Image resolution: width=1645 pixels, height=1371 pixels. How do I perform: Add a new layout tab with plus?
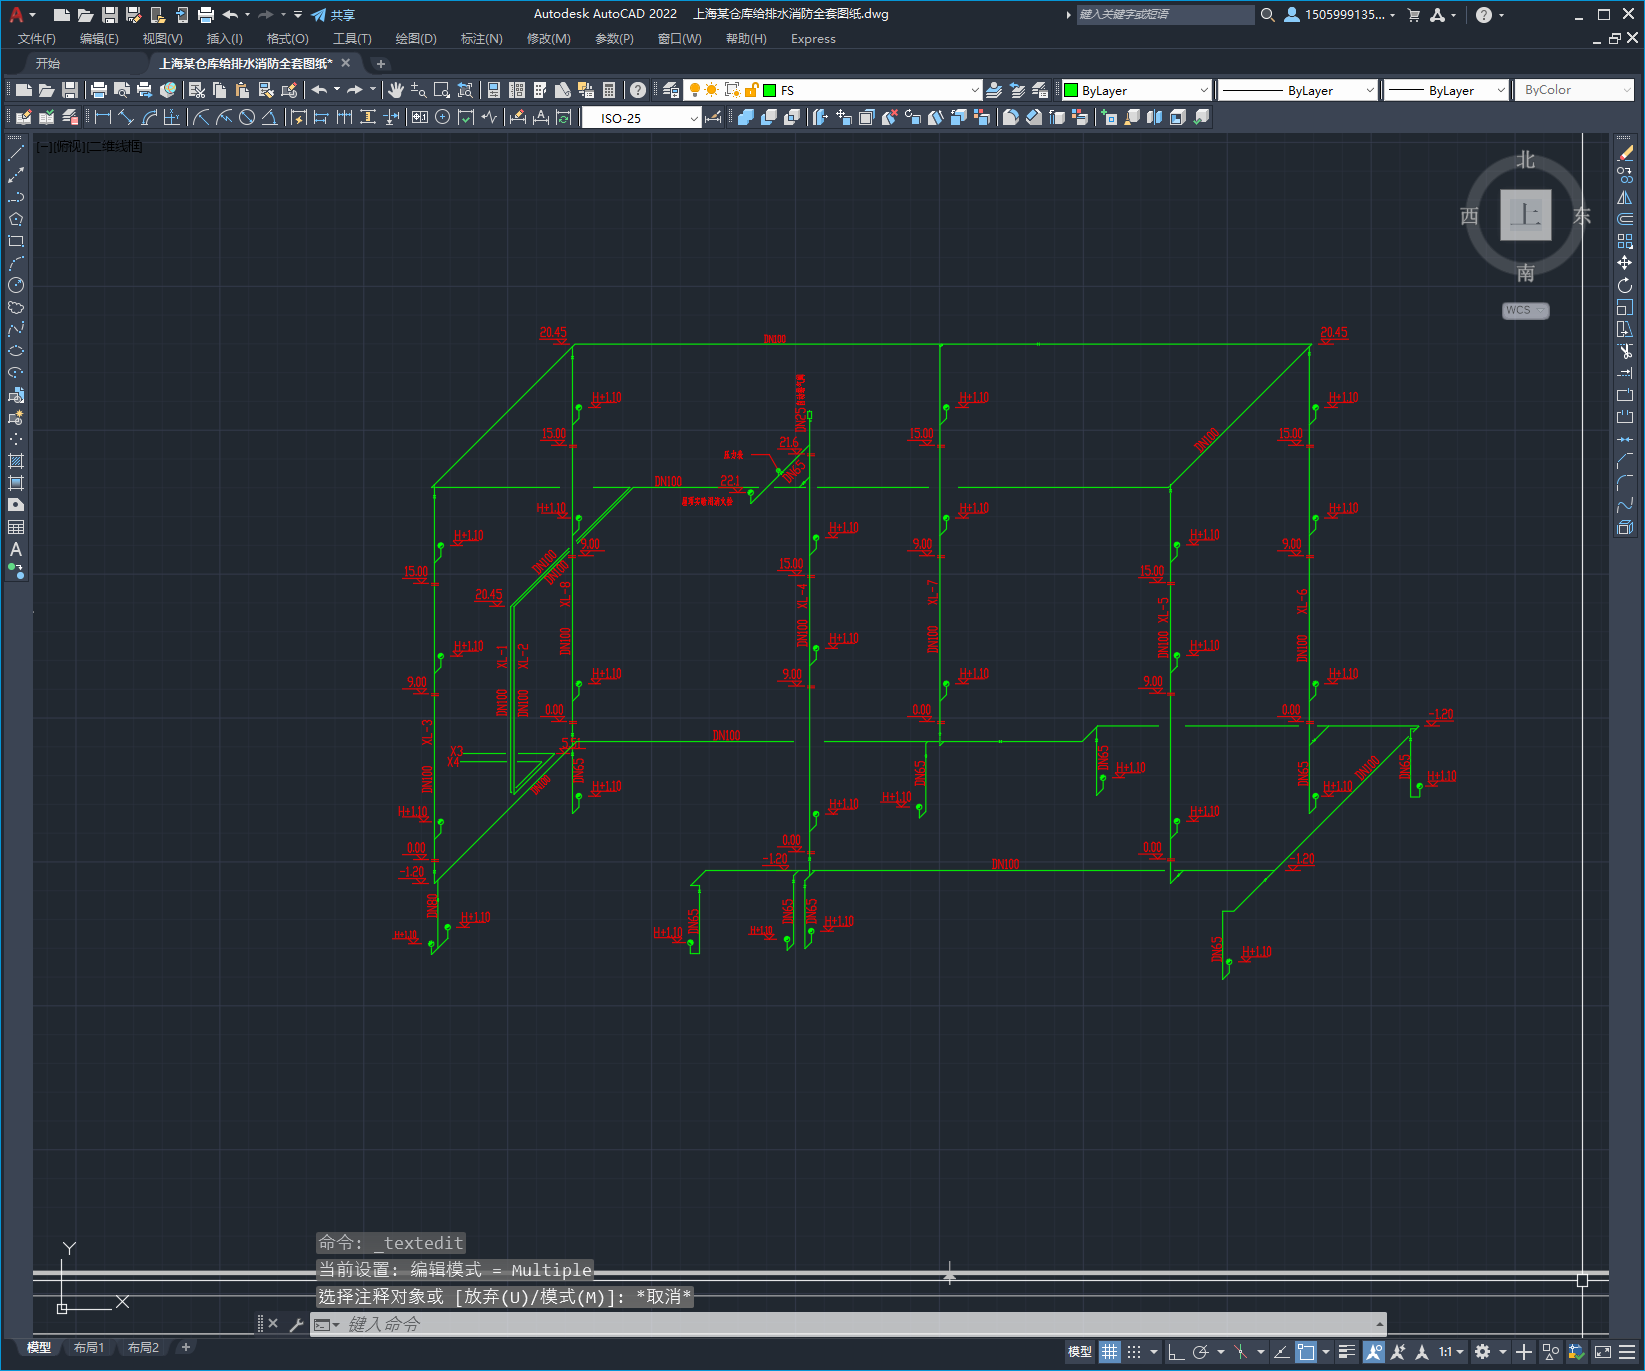pyautogui.click(x=186, y=1347)
